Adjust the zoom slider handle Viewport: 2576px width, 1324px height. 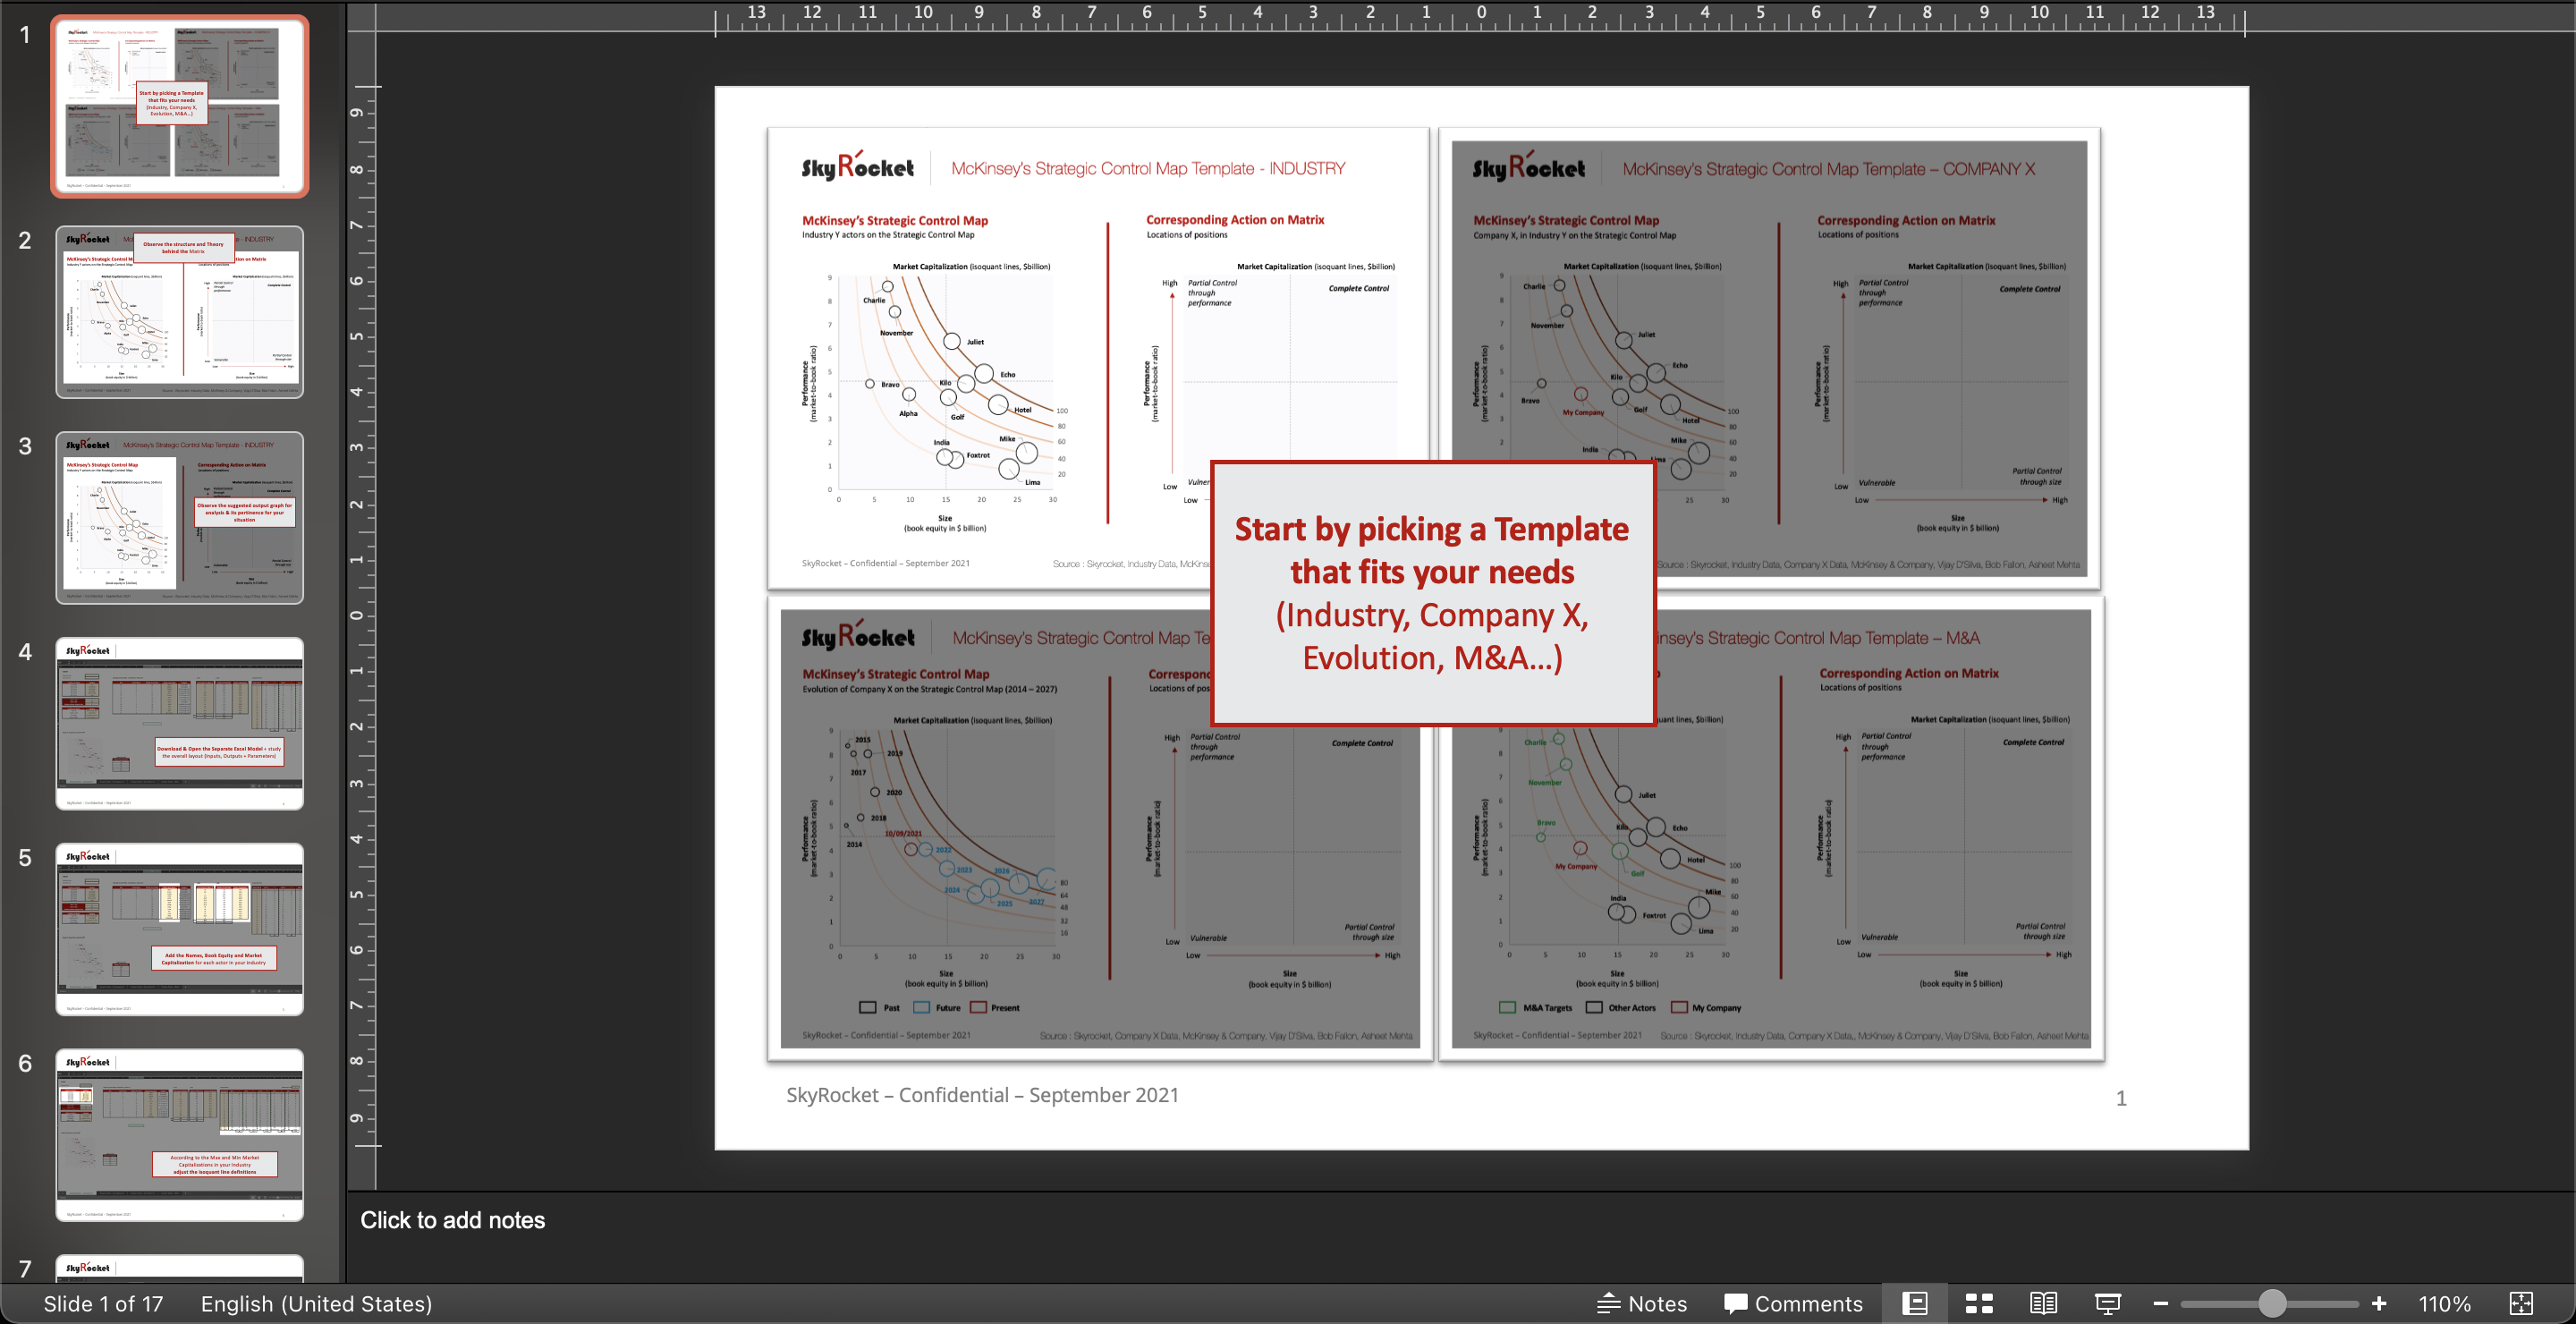(2272, 1303)
